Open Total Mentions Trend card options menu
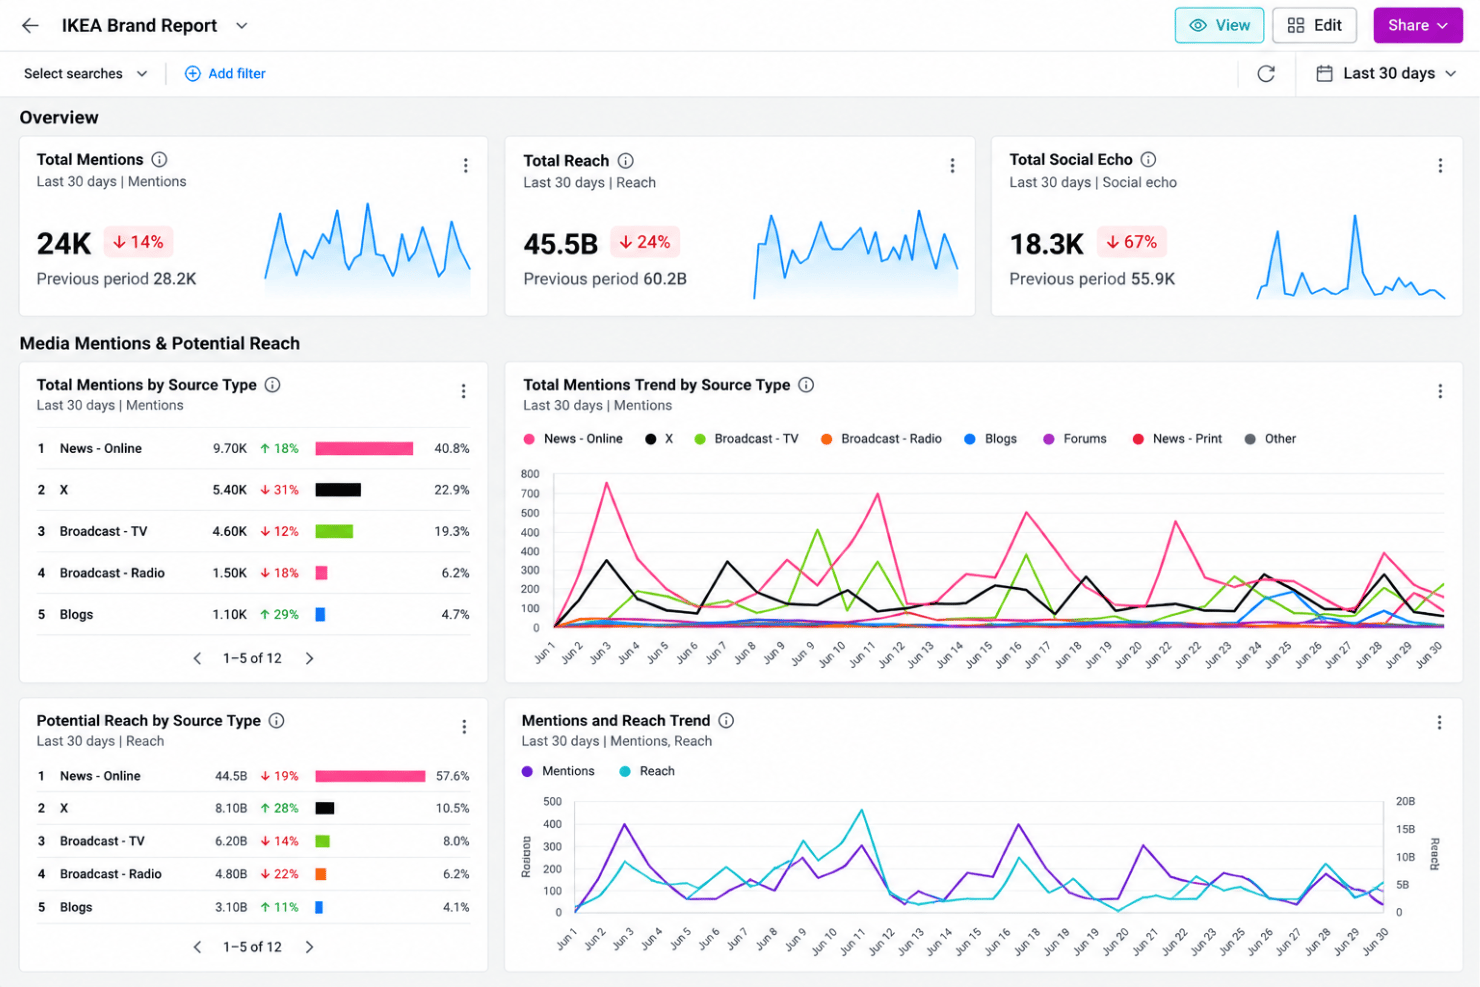This screenshot has height=987, width=1480. pyautogui.click(x=1440, y=391)
